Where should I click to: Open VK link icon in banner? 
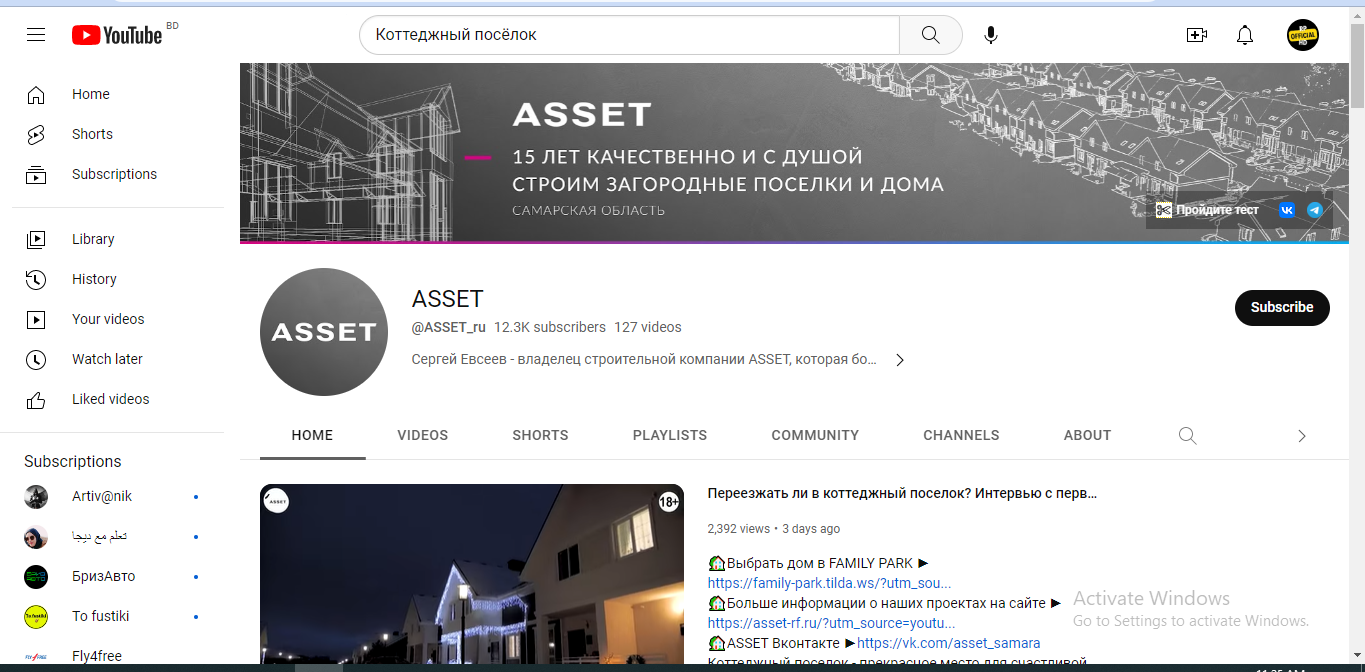click(1286, 210)
